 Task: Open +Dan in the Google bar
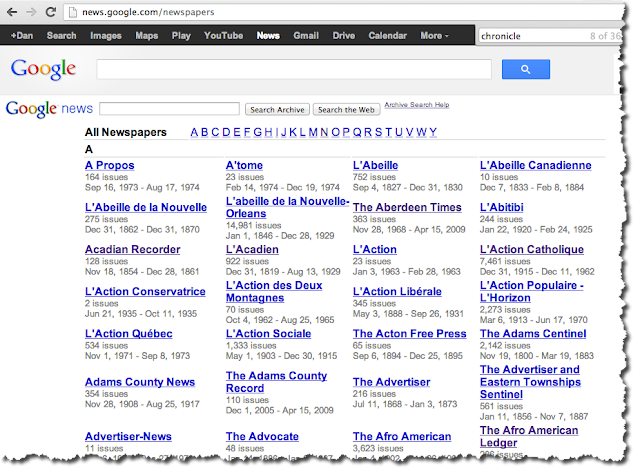tap(22, 35)
